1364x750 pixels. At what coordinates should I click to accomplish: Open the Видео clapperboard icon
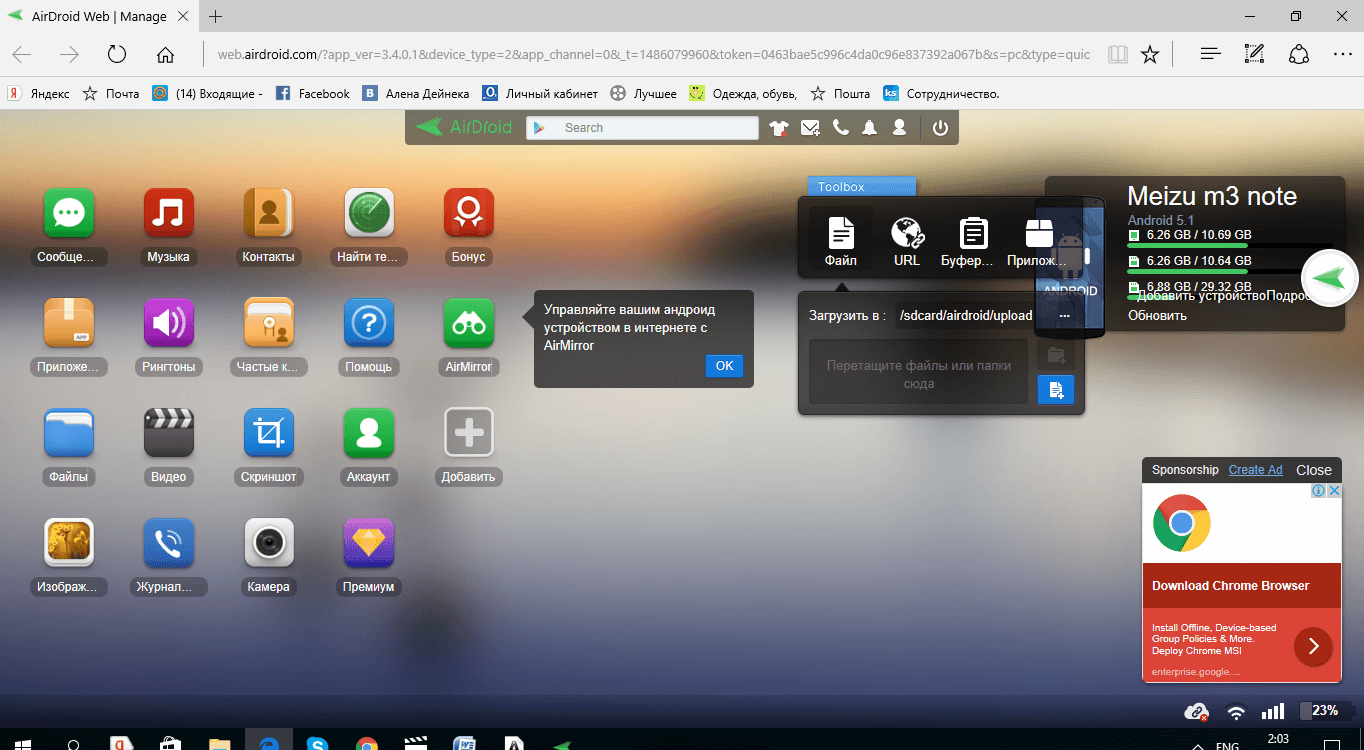pos(168,432)
